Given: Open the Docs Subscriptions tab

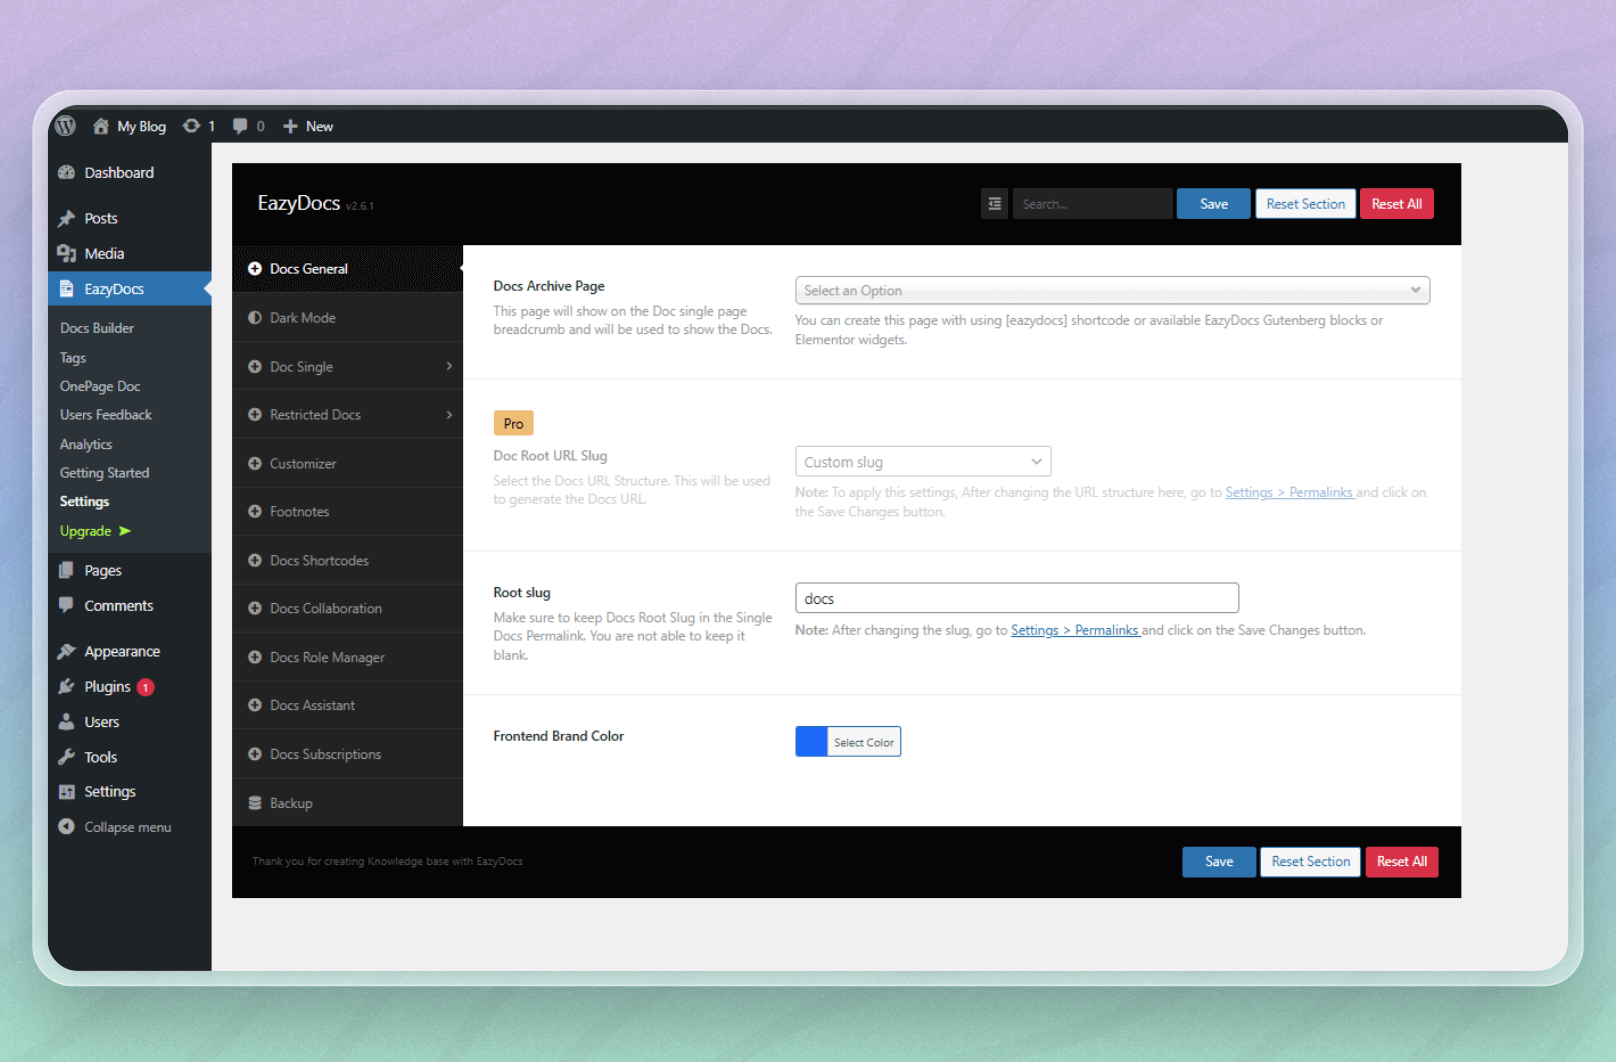Looking at the screenshot, I should 347,754.
